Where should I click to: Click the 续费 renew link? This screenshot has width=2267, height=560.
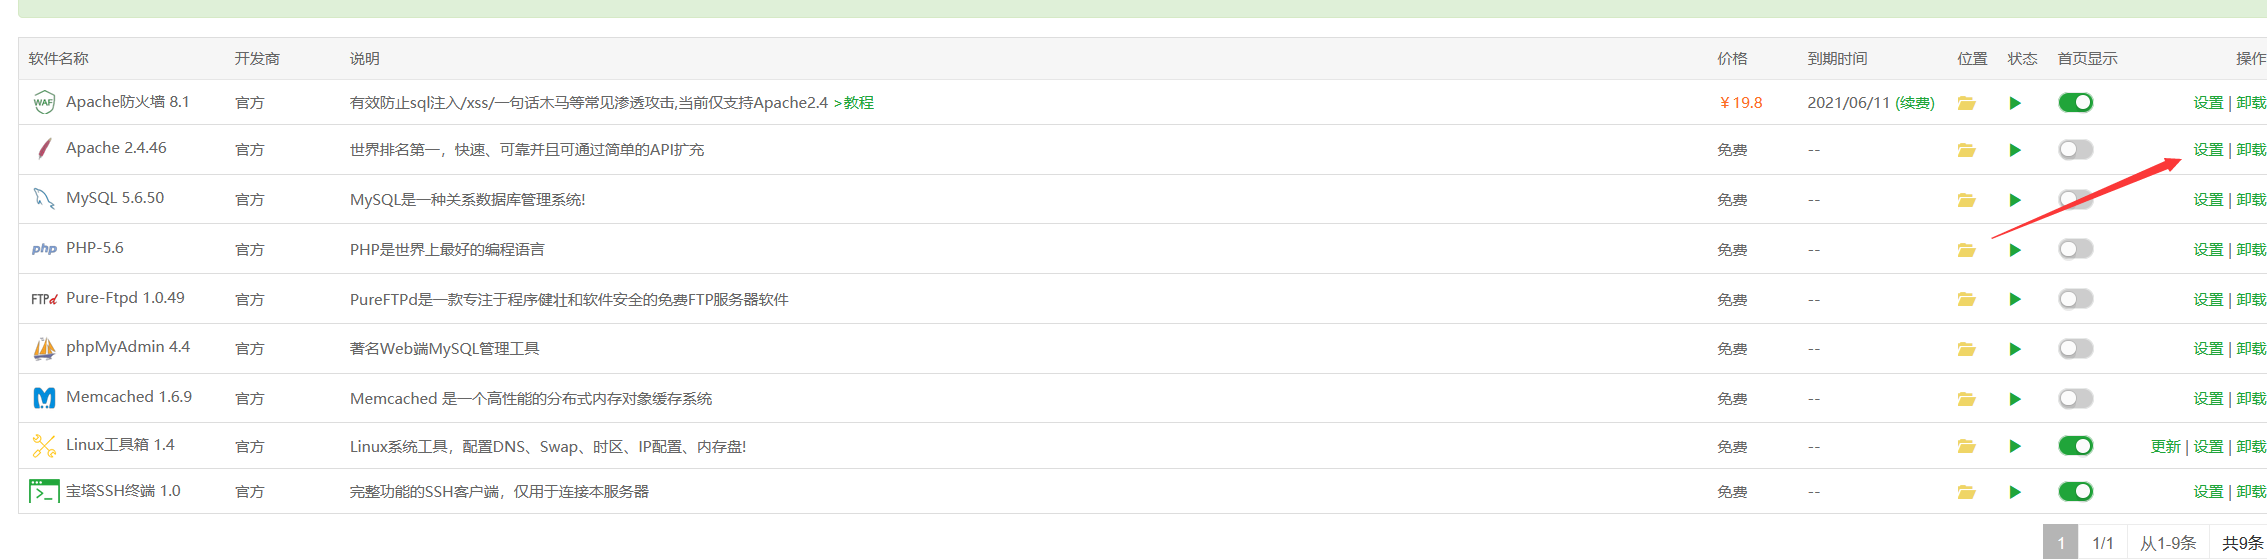click(x=1915, y=103)
